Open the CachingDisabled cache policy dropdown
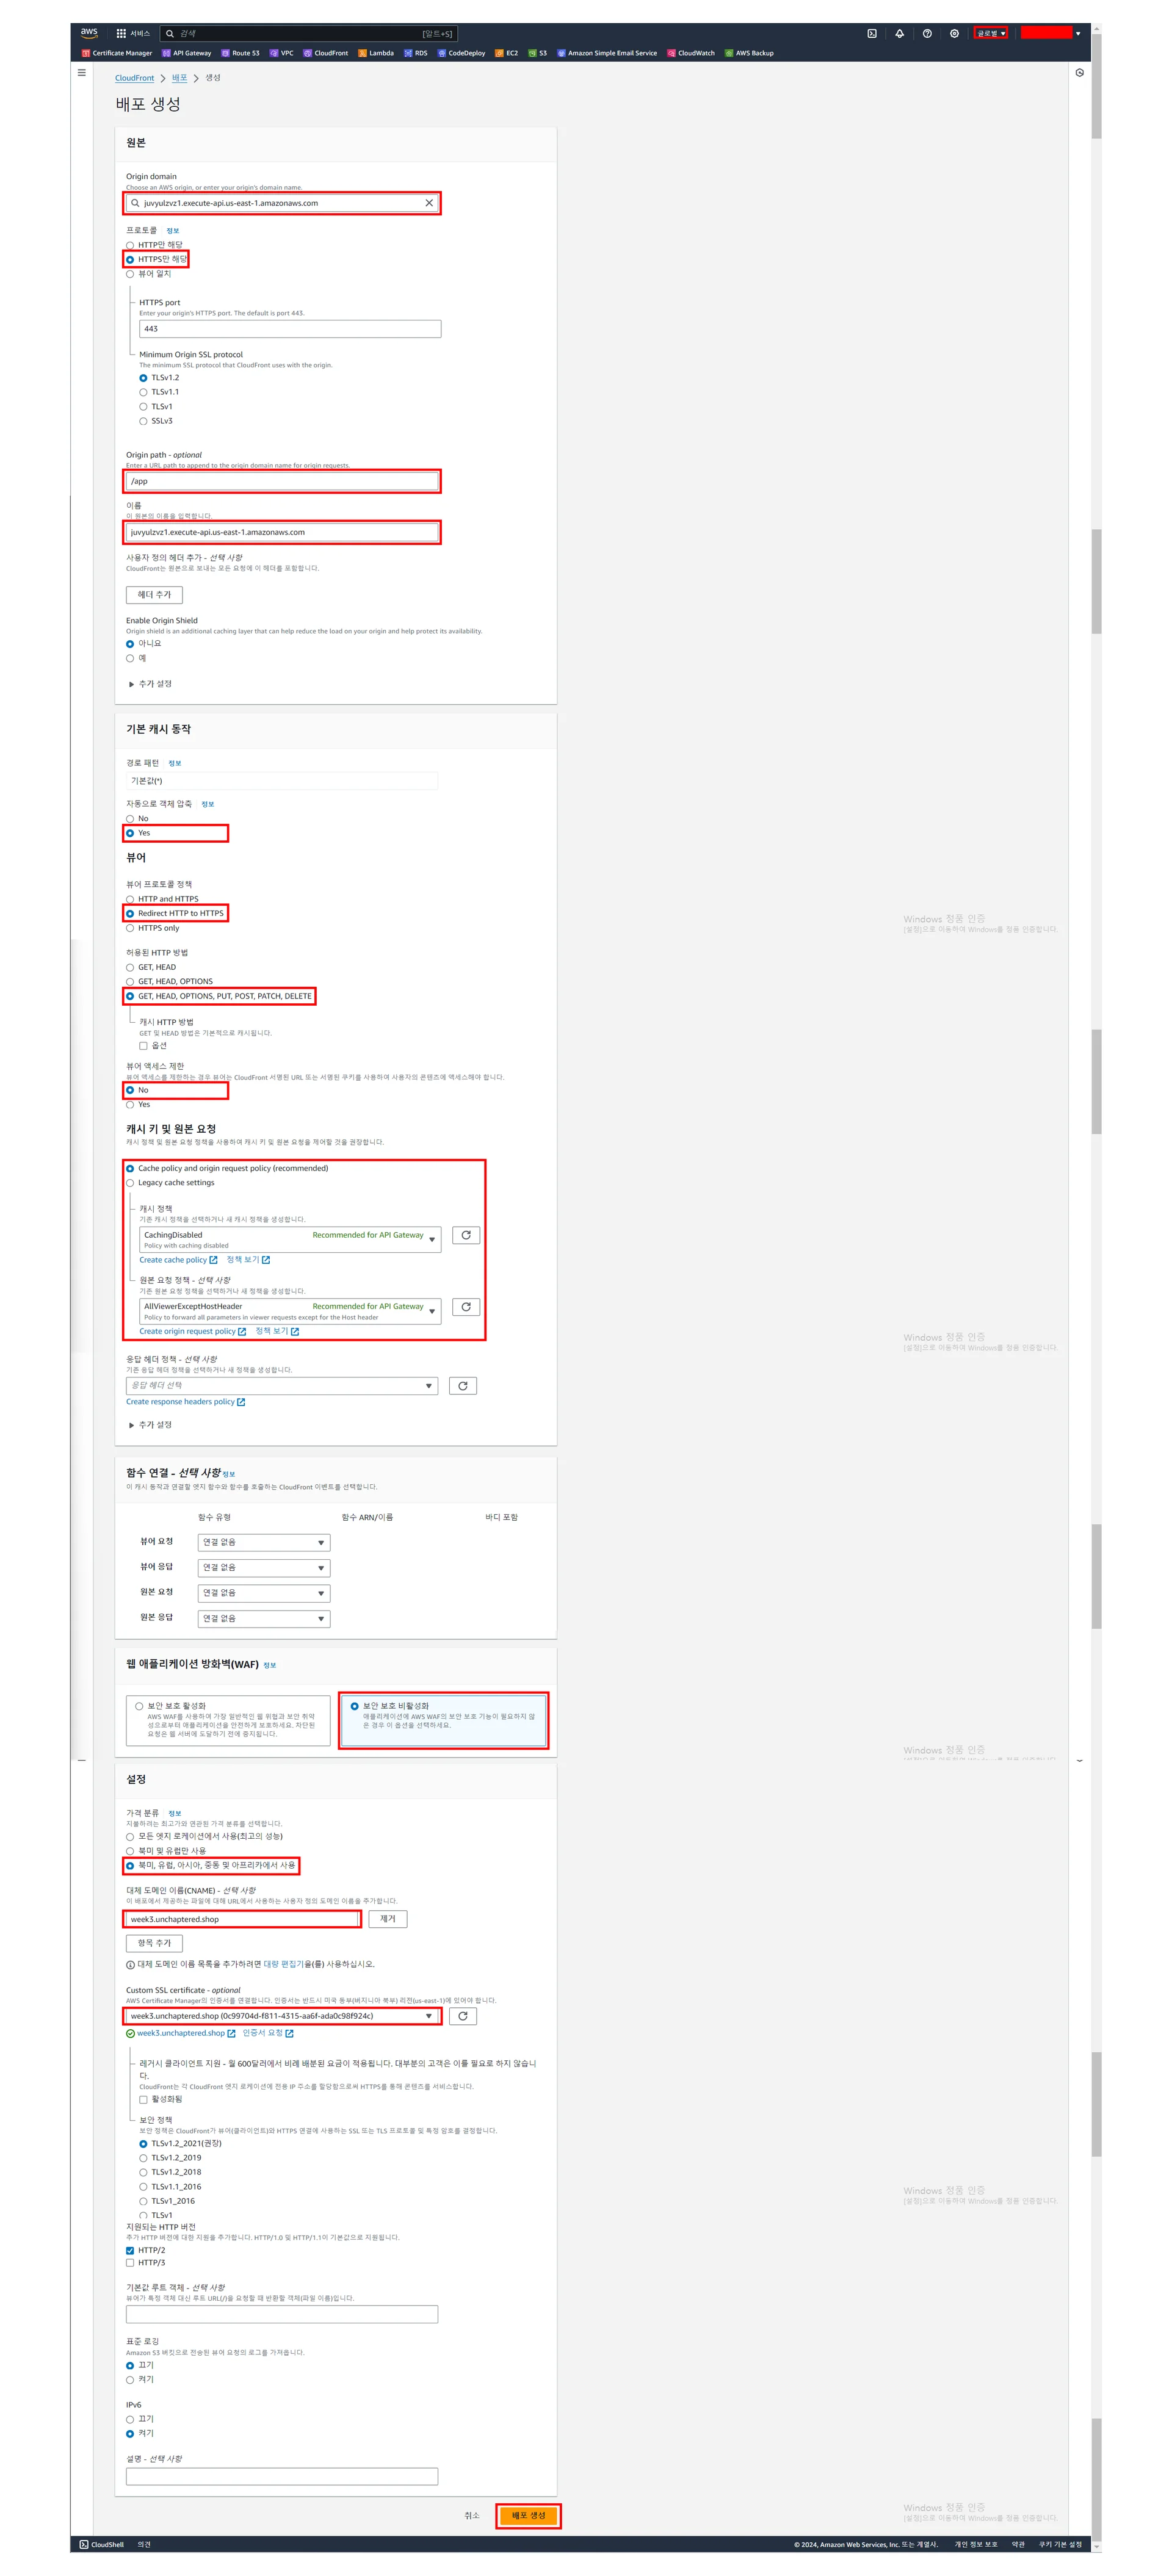Screen dimensions: 1172x2576 tap(290, 1239)
